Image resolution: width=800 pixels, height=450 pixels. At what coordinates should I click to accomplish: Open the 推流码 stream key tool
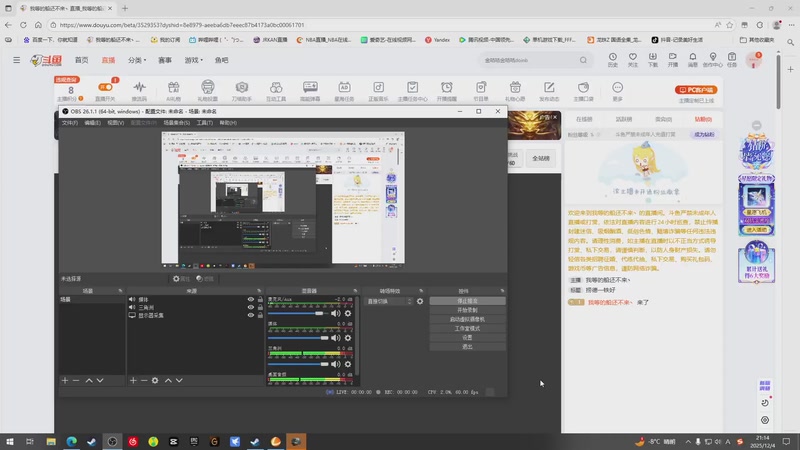(x=139, y=91)
